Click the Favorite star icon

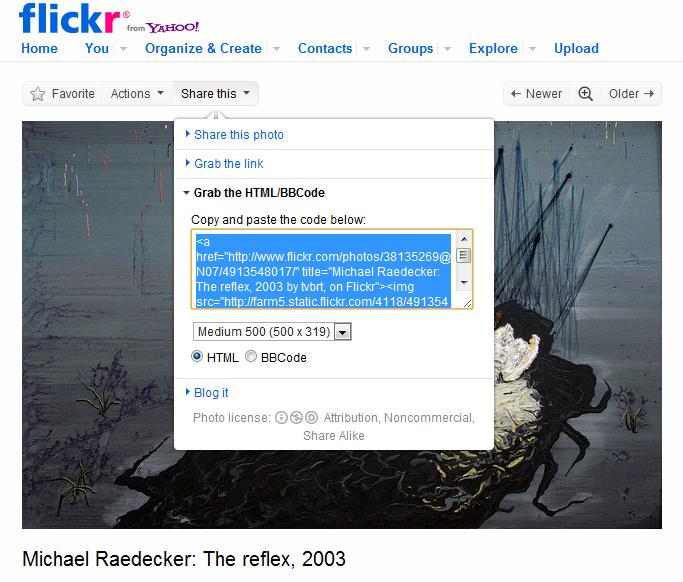[x=38, y=94]
